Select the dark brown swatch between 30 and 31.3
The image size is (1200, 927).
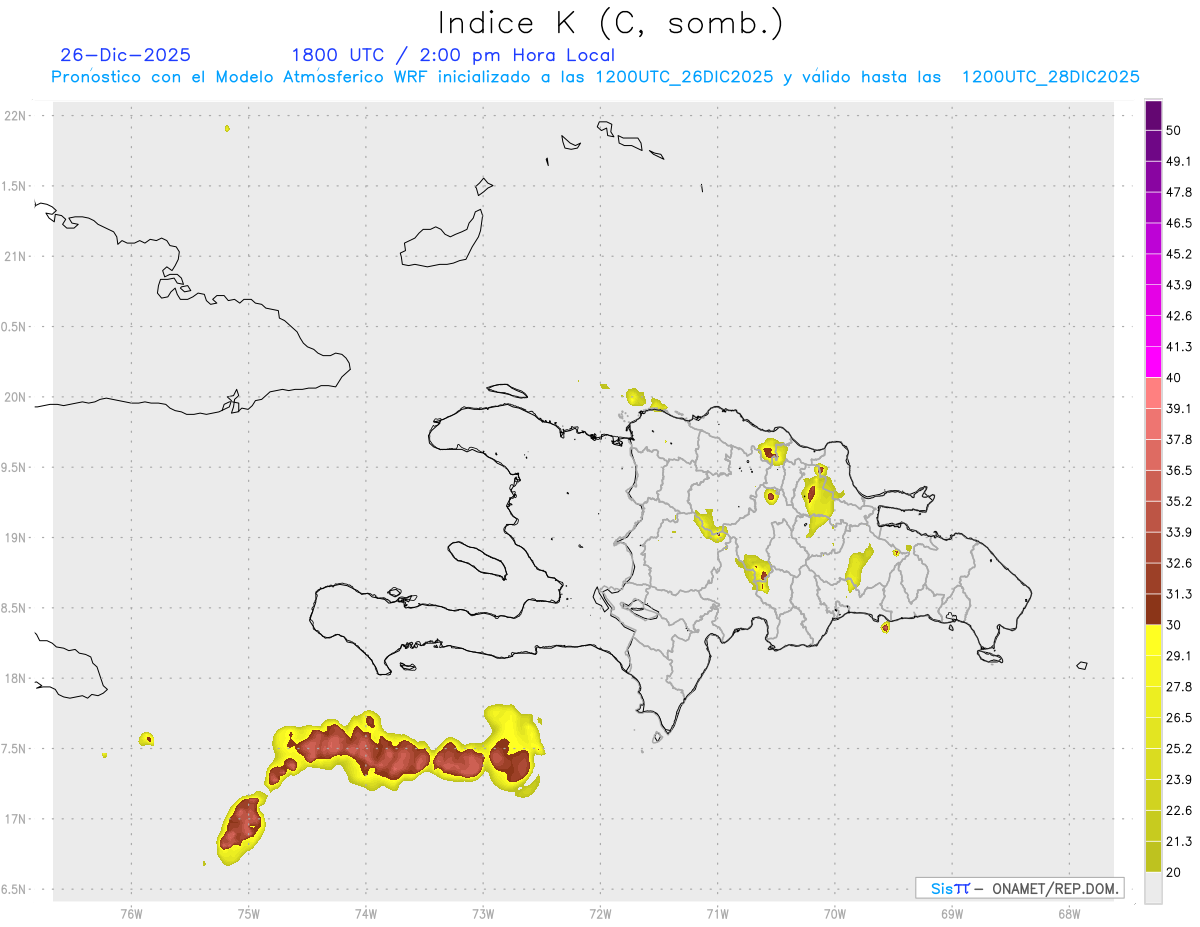(x=1153, y=609)
